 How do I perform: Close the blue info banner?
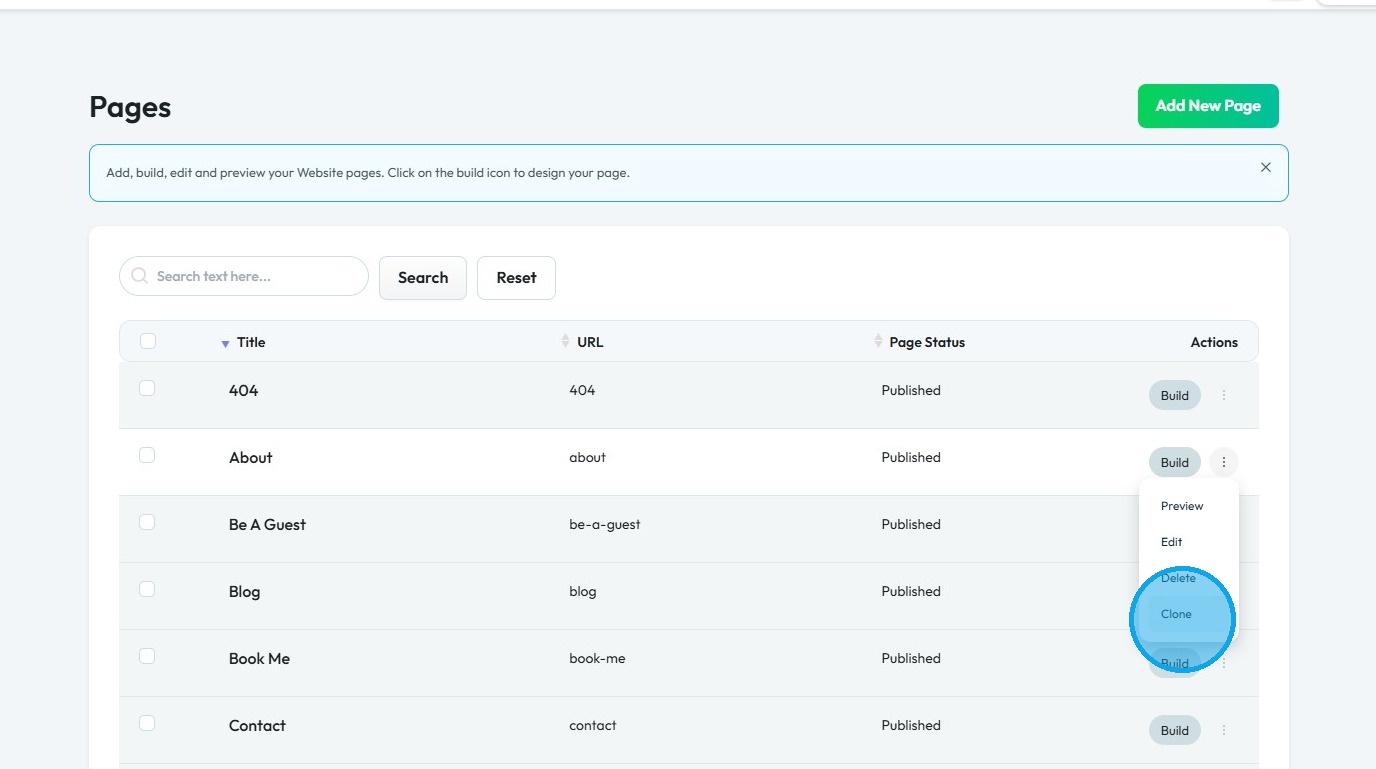pyautogui.click(x=1265, y=168)
